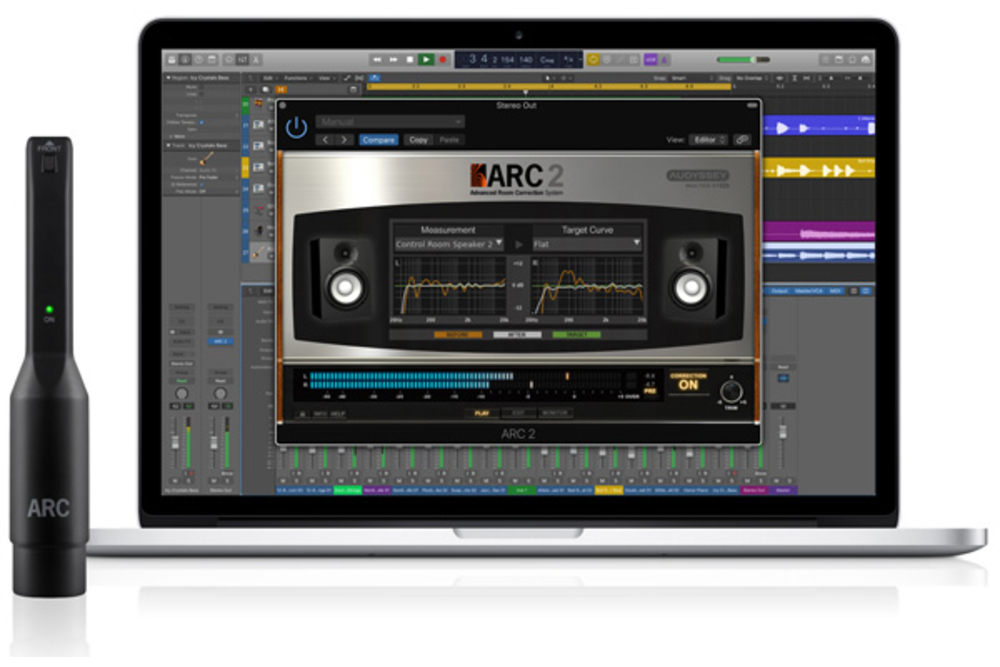Viewport: 1000px width, 667px height.
Task: Select the MONITOR mode tab in ARC 2
Action: pyautogui.click(x=555, y=413)
